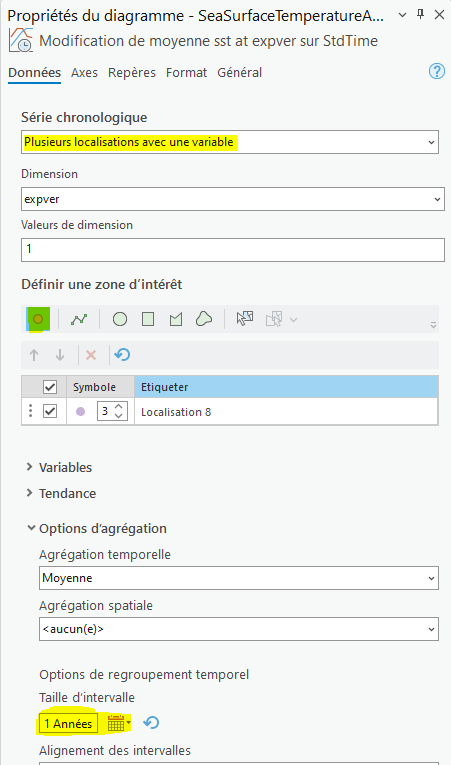Click the purple symbol swatch of Localisation 8
The image size is (451, 765).
pyautogui.click(x=81, y=412)
